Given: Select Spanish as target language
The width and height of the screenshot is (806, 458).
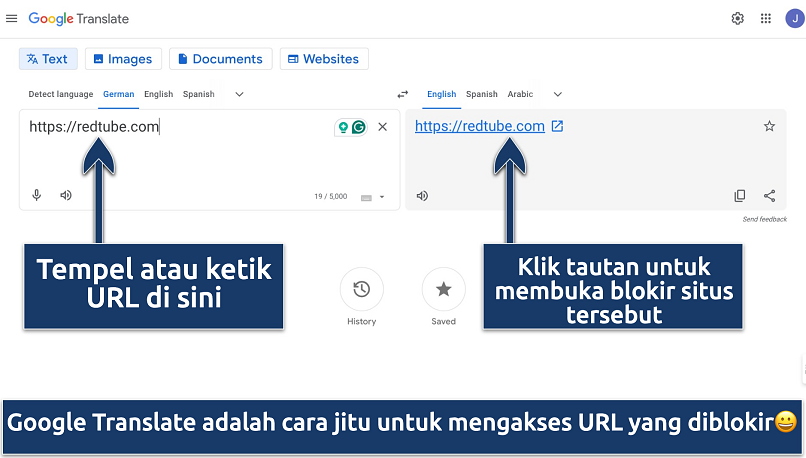Looking at the screenshot, I should pos(482,94).
